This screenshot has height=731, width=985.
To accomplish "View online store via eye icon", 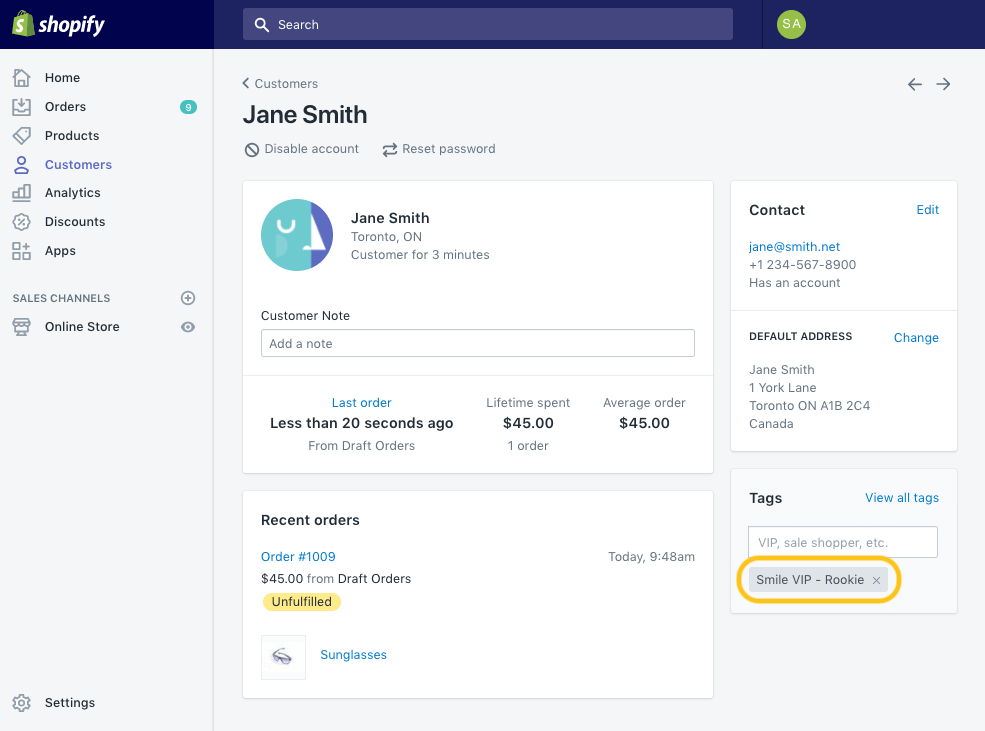I will pos(188,327).
